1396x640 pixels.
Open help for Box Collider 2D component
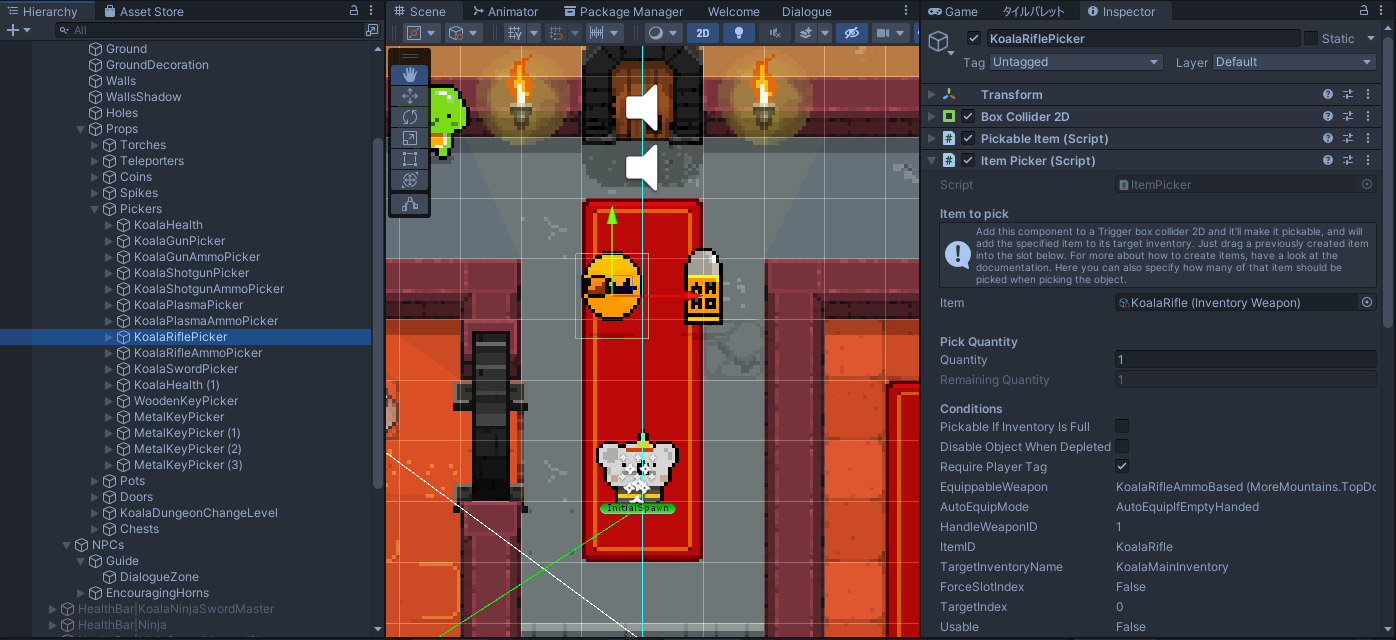tap(1327, 116)
